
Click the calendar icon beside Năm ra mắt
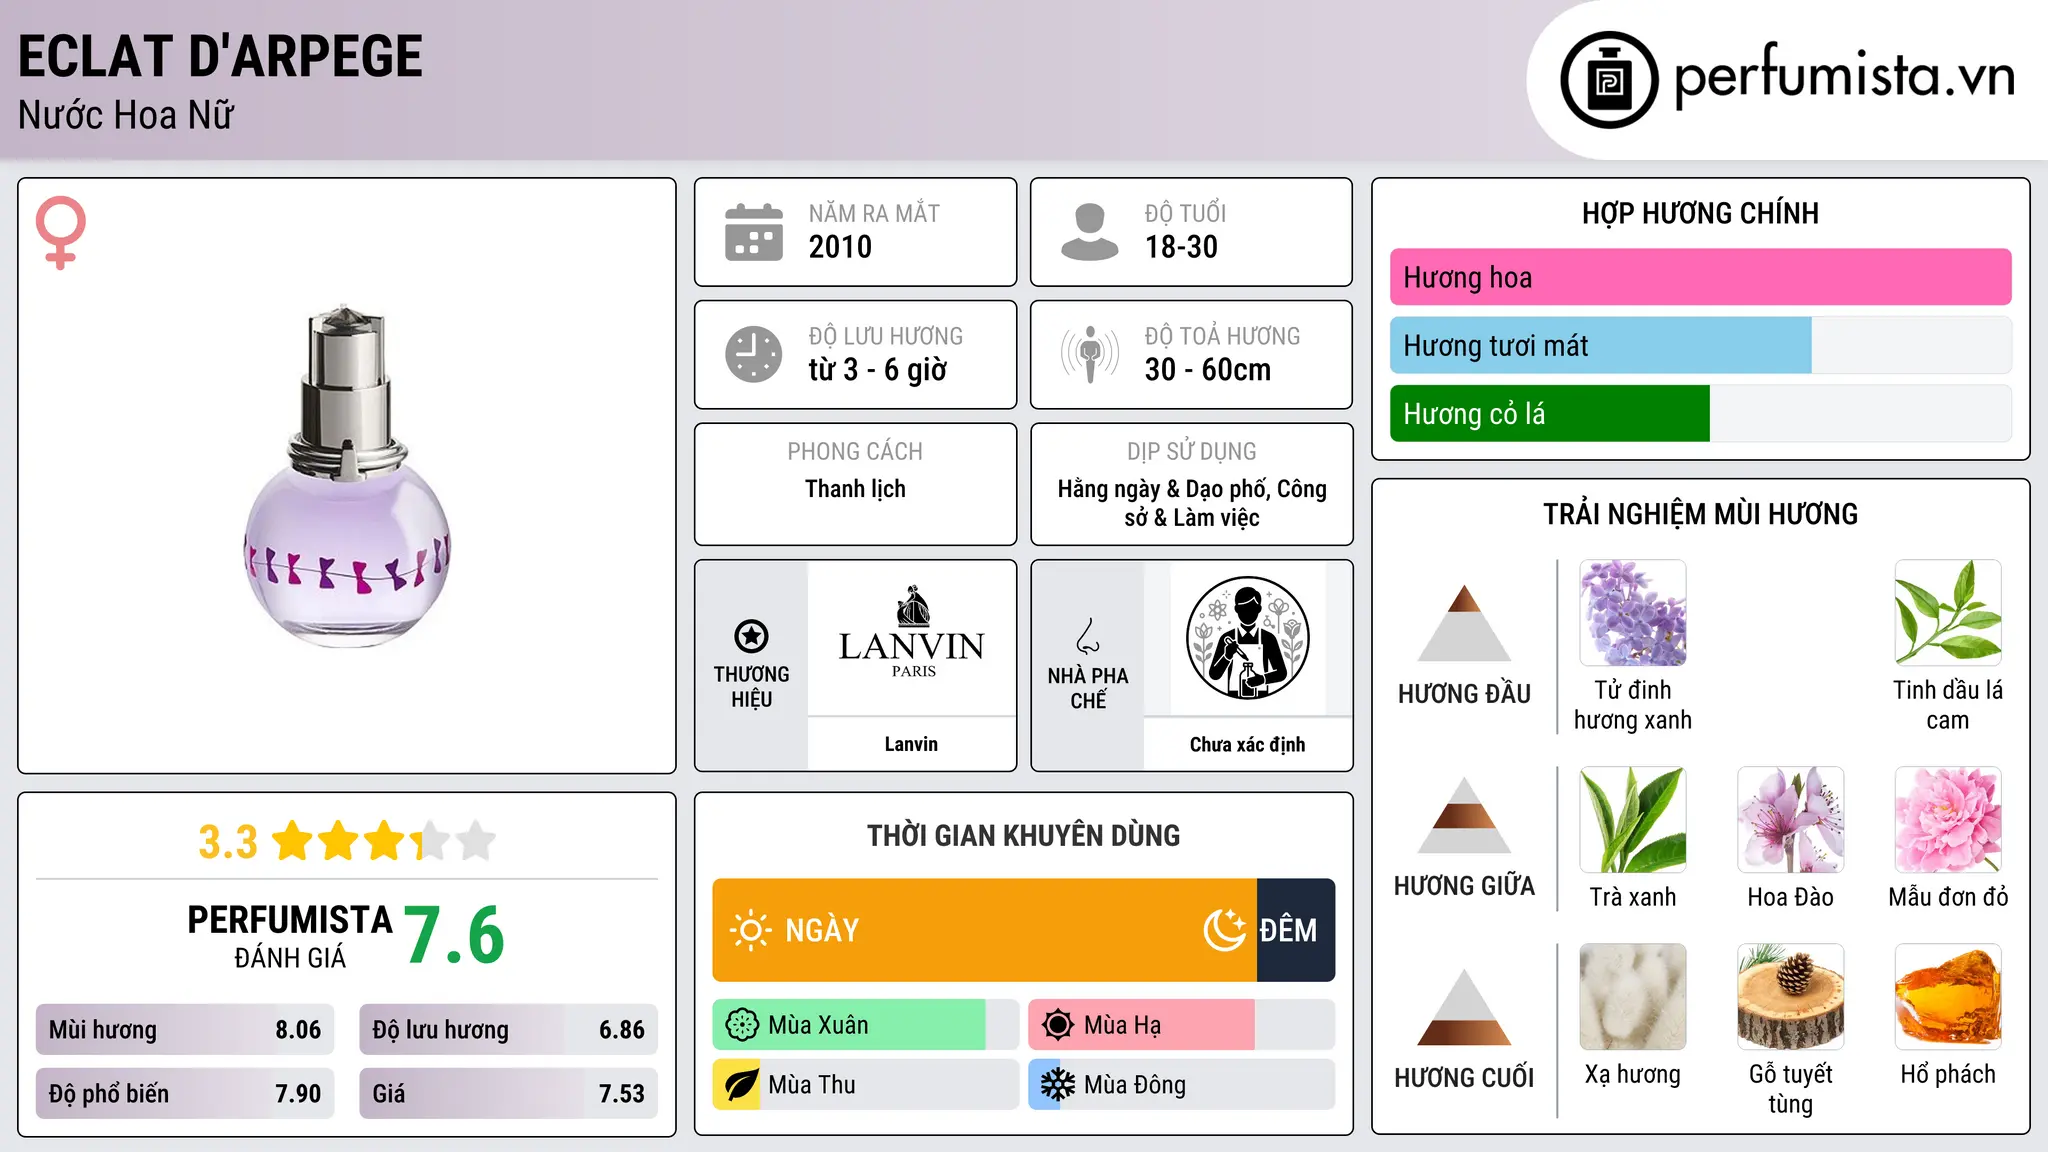[x=753, y=232]
